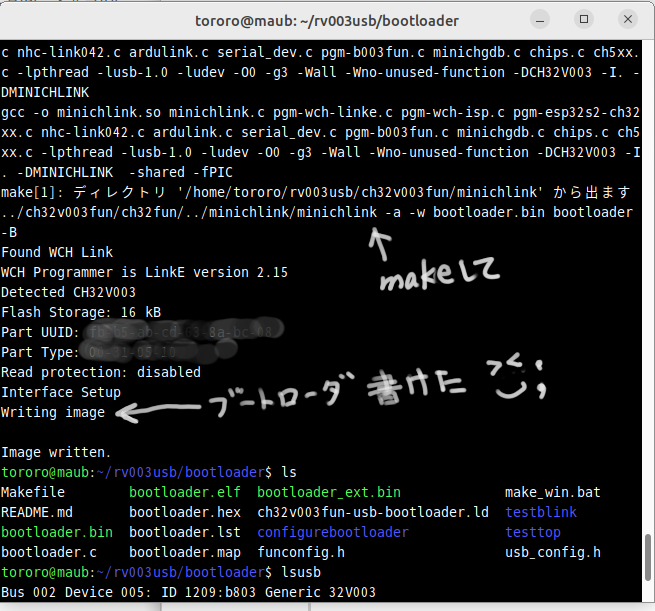Screen dimensions: 655x611
Task: Click the 'Interface Setup' line
Action: coord(61,392)
